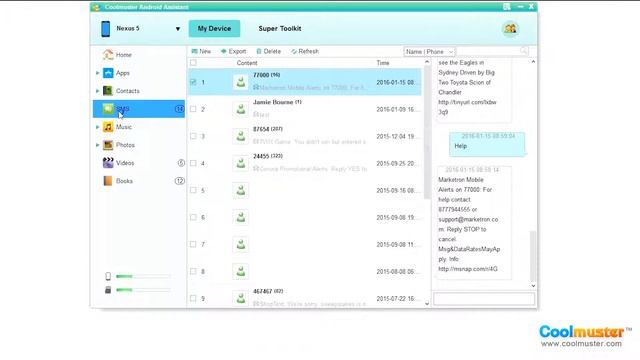Switch to the Super Toolkit tab
Screen dimensions: 640x360
pos(280,29)
